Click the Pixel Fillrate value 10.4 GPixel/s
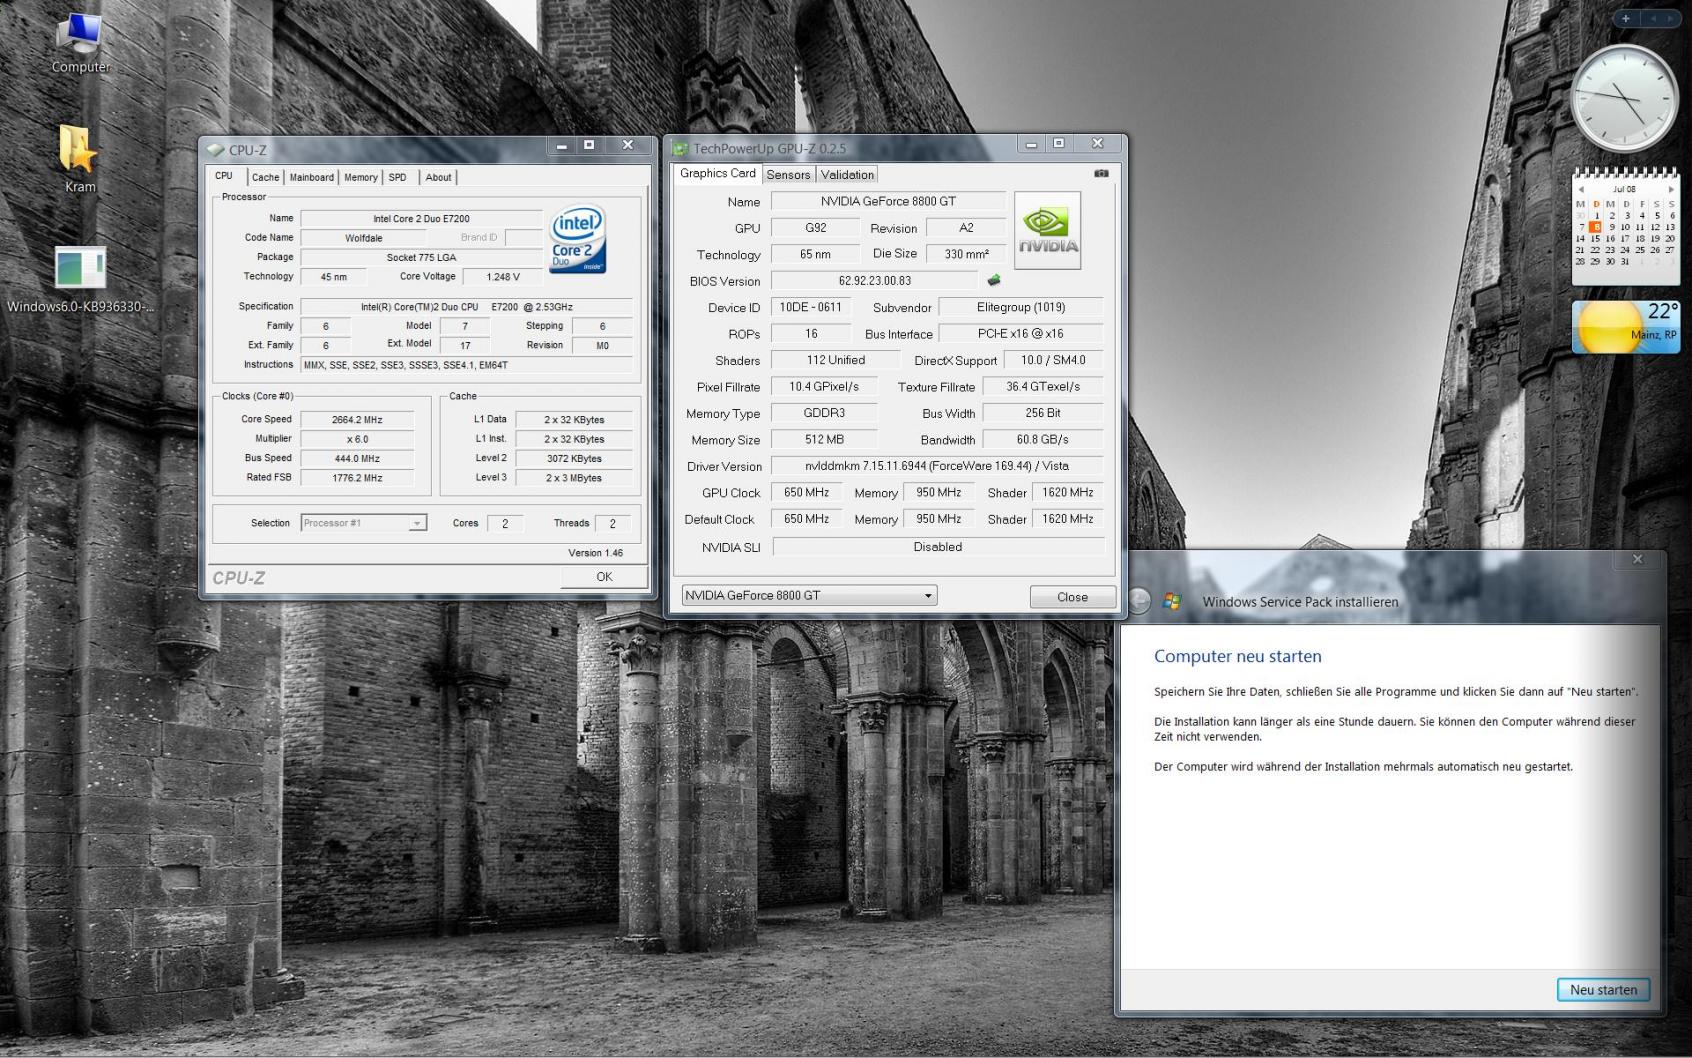The width and height of the screenshot is (1692, 1058). tap(824, 386)
